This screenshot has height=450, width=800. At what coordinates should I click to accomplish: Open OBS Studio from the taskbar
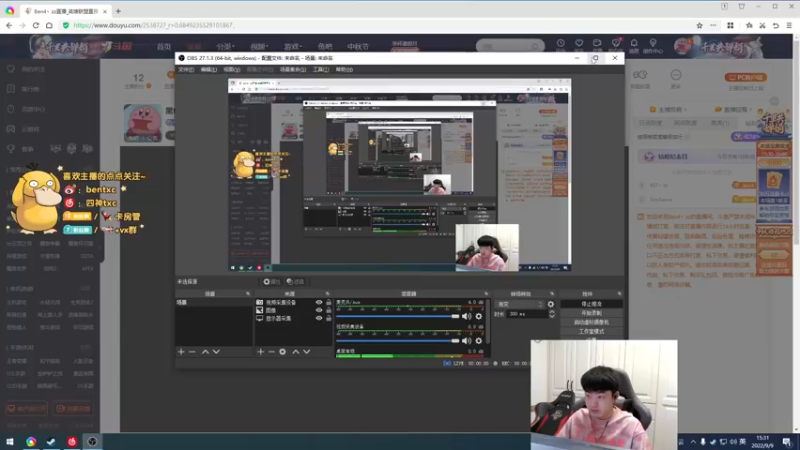point(92,441)
